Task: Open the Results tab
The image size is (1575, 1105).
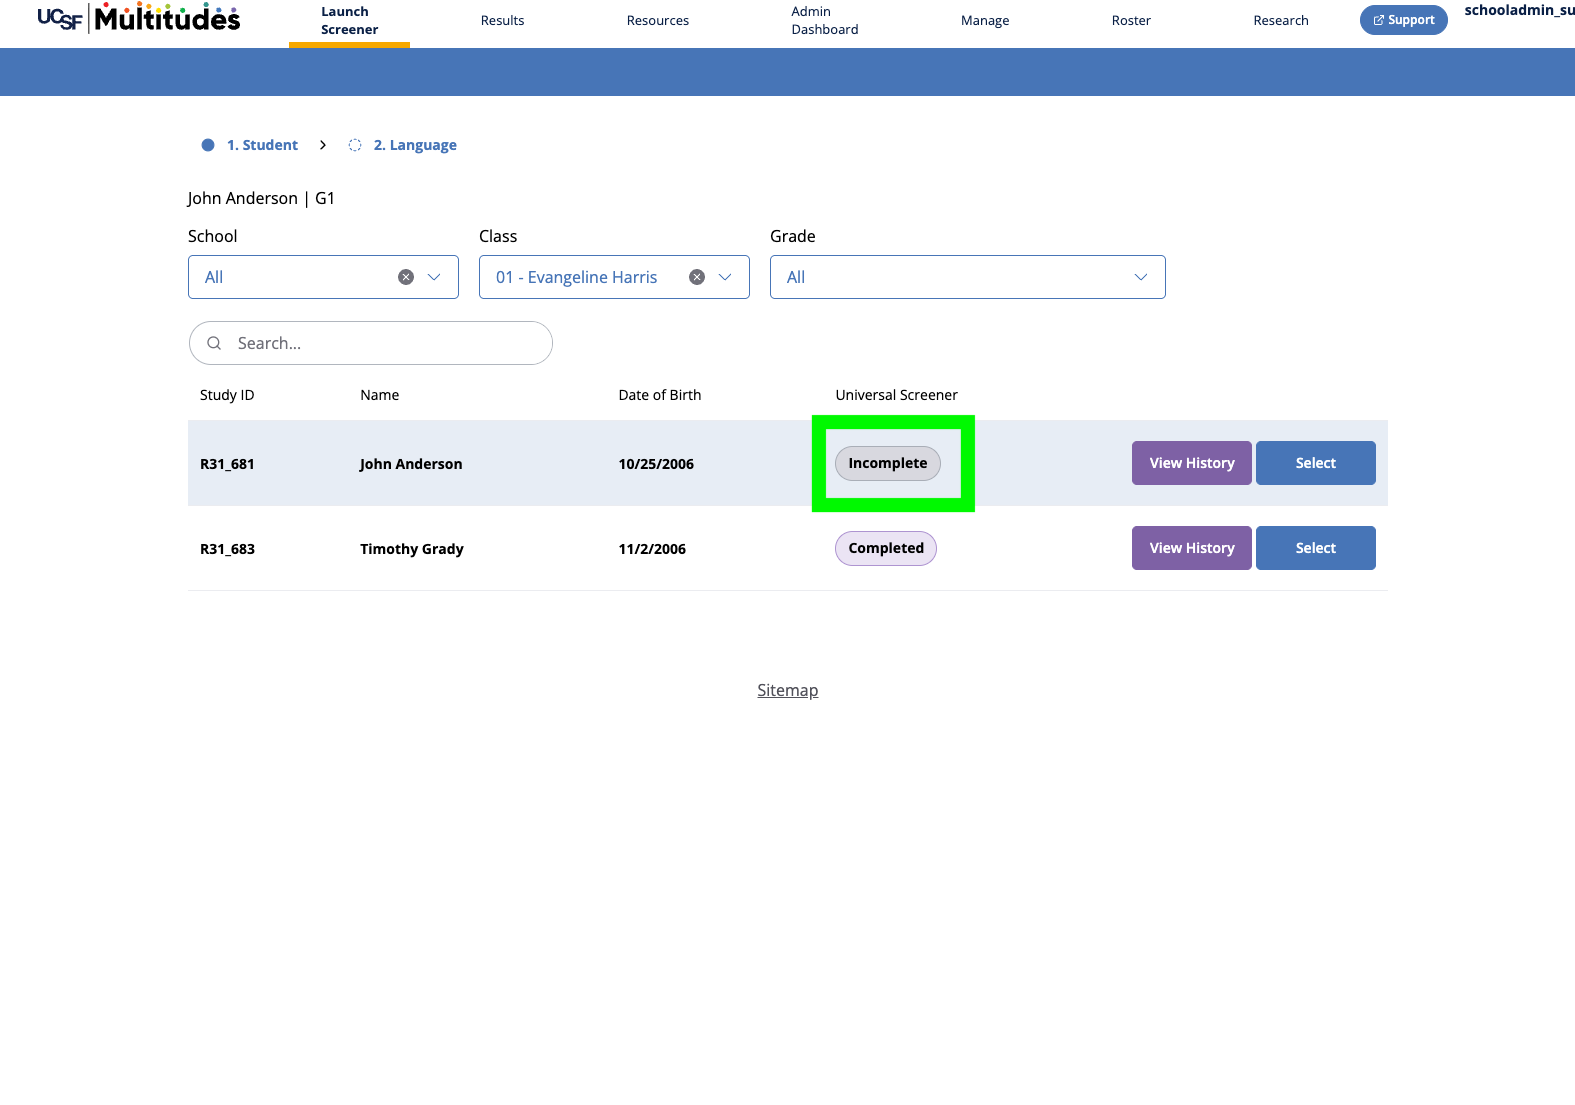Action: (502, 20)
